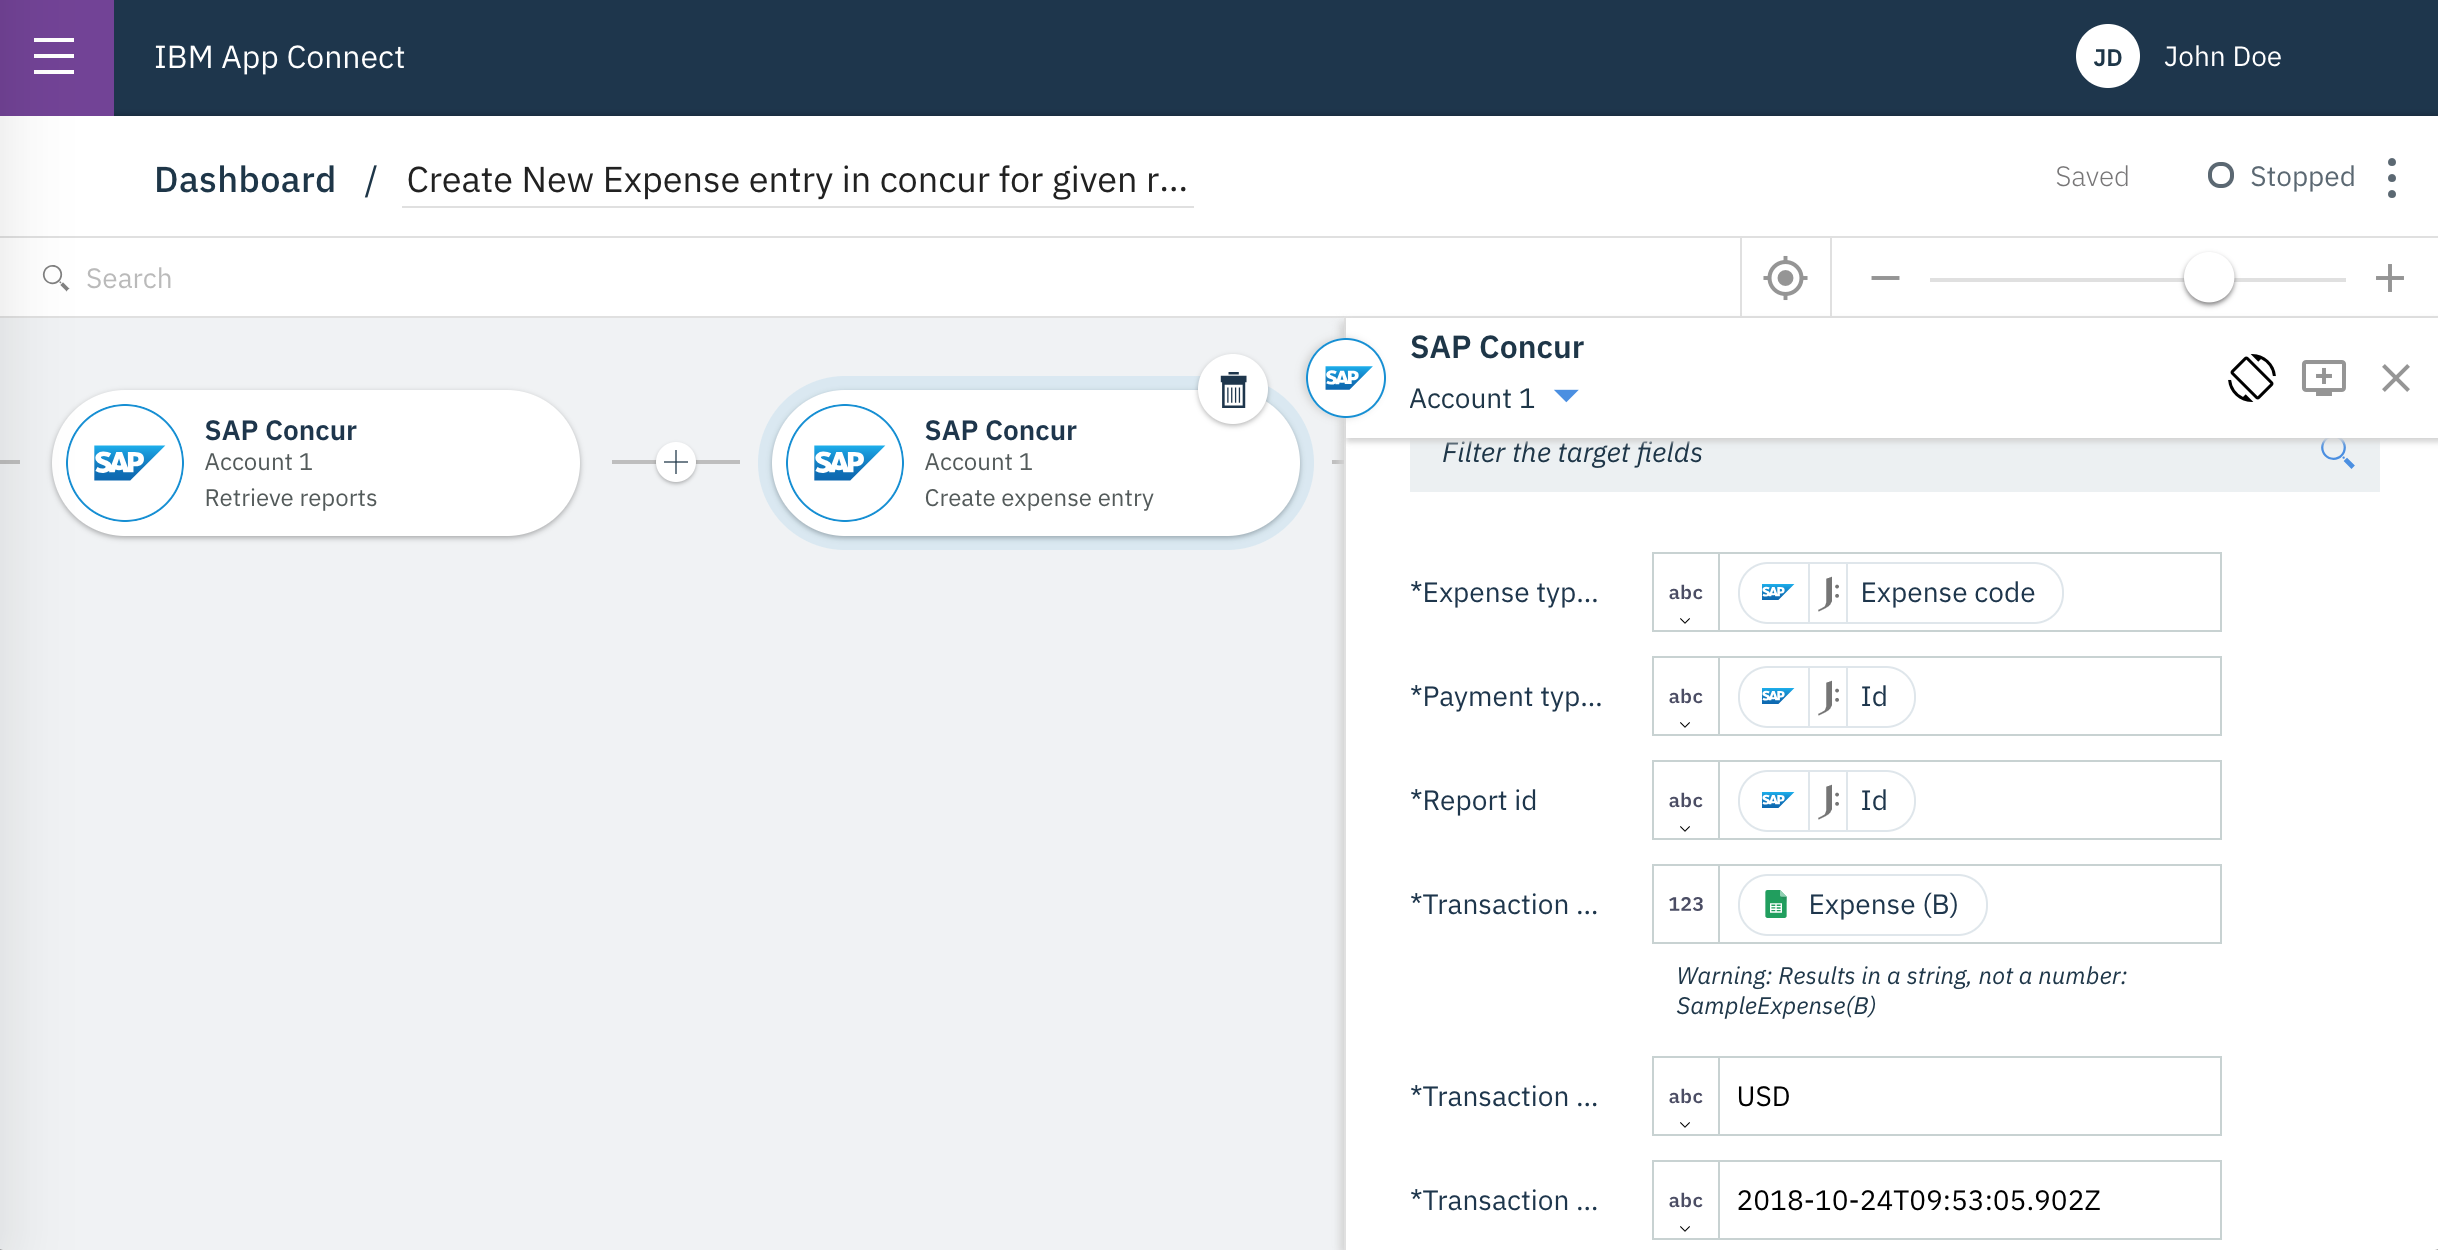Click SAP logo on Retrieve reports node
The height and width of the screenshot is (1250, 2438).
tap(125, 462)
